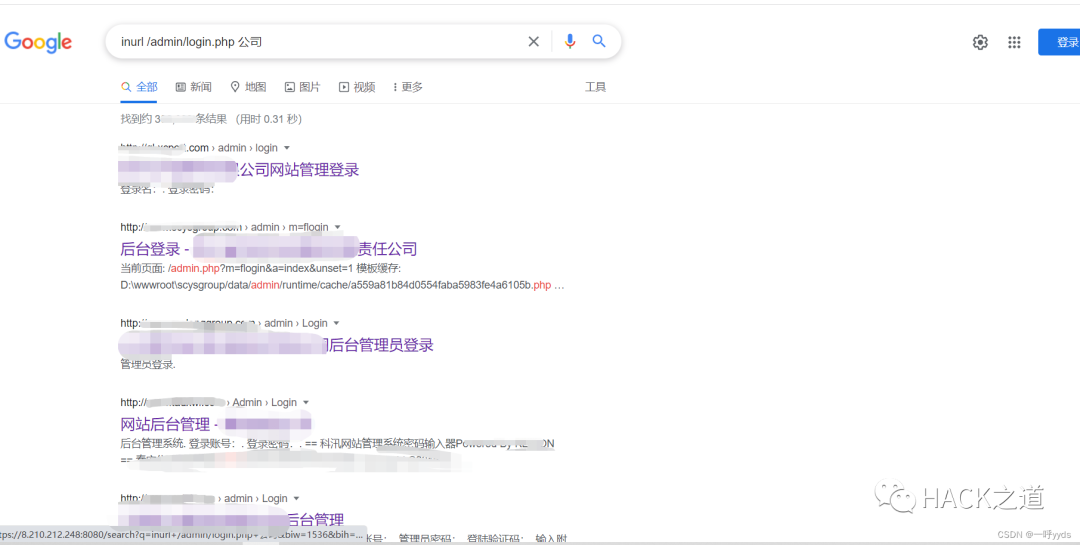
Task: Click the Google logo
Action: pos(38,42)
